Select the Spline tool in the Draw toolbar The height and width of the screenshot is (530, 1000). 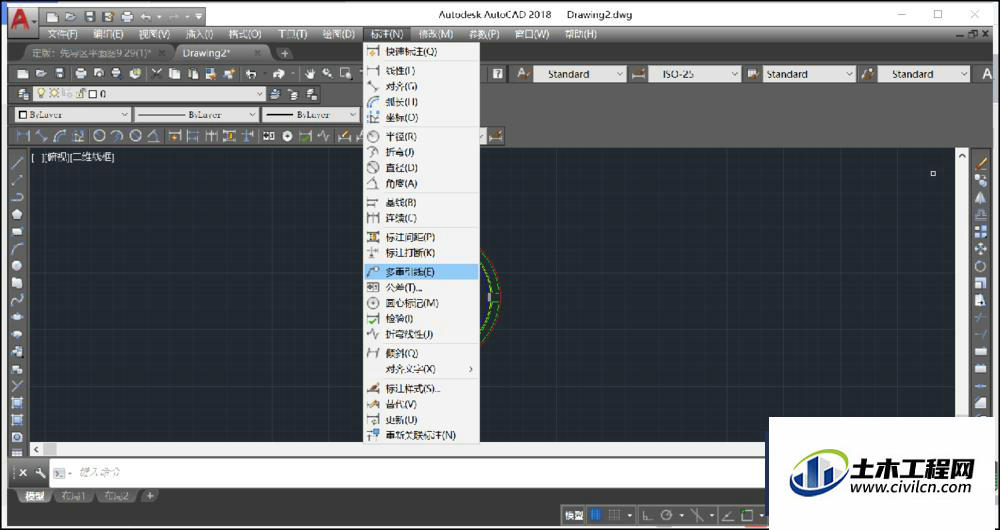(x=17, y=299)
